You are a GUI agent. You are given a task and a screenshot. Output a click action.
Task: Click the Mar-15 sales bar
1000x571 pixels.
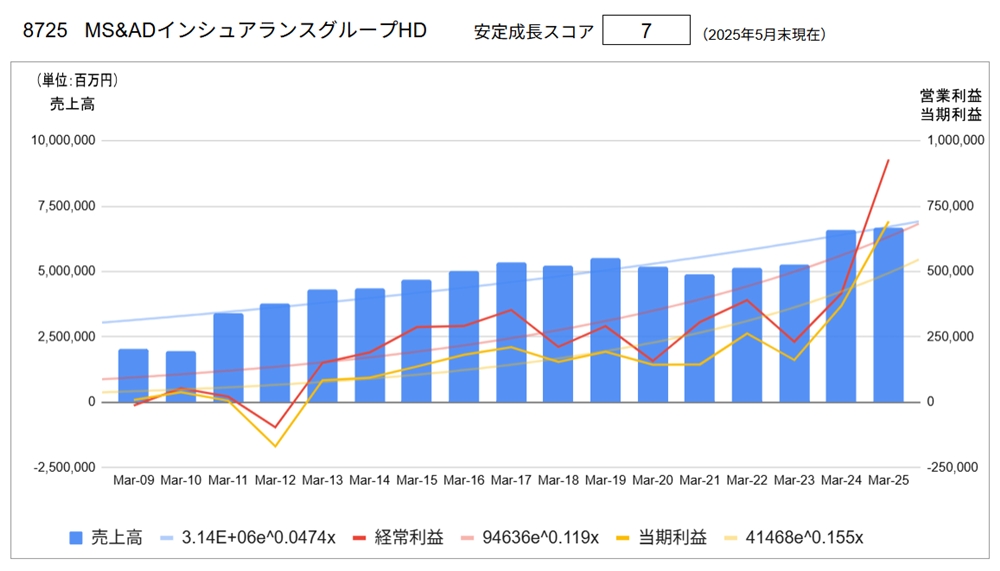click(416, 341)
